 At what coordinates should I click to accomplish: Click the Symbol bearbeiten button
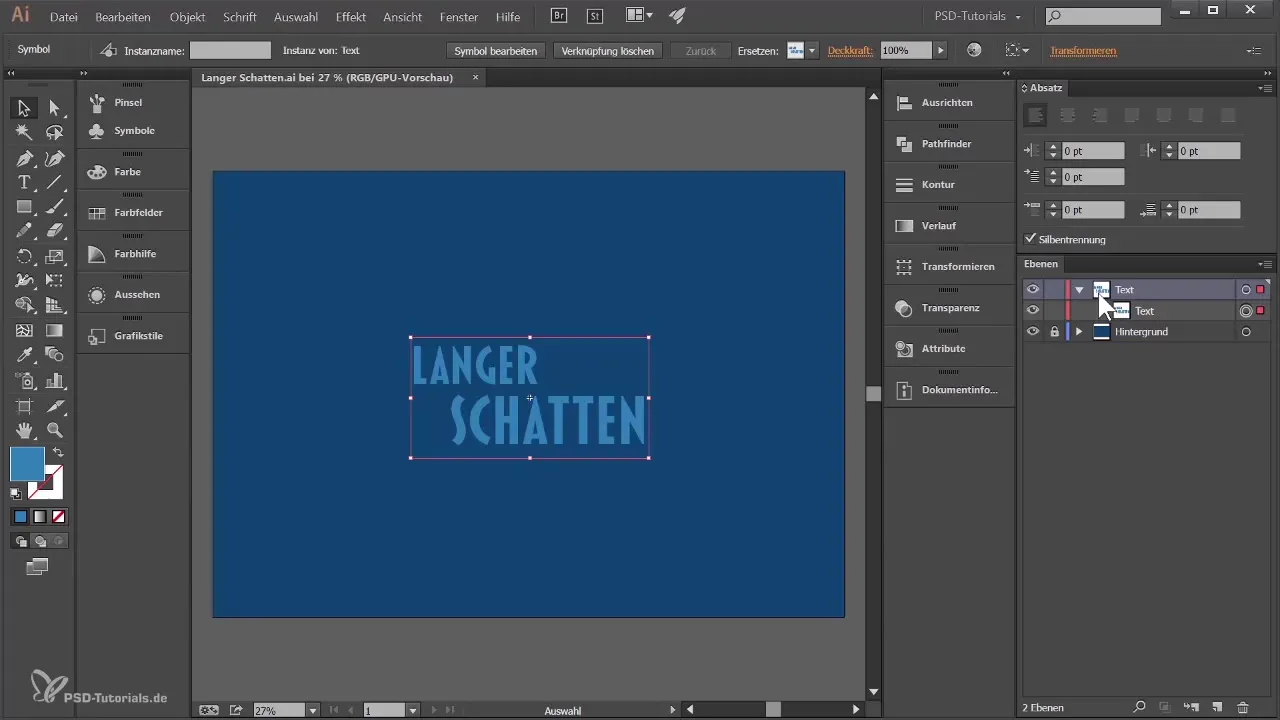(x=496, y=51)
